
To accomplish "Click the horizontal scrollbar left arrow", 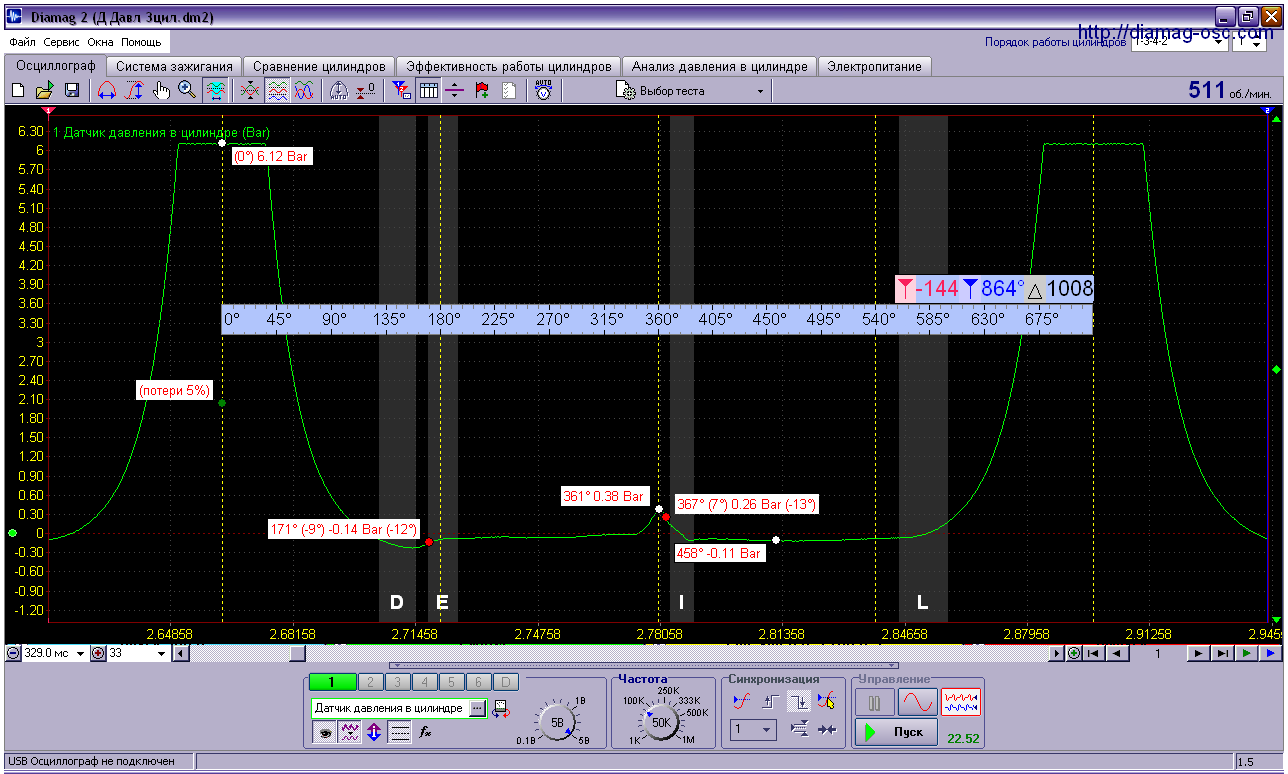I will tap(180, 653).
